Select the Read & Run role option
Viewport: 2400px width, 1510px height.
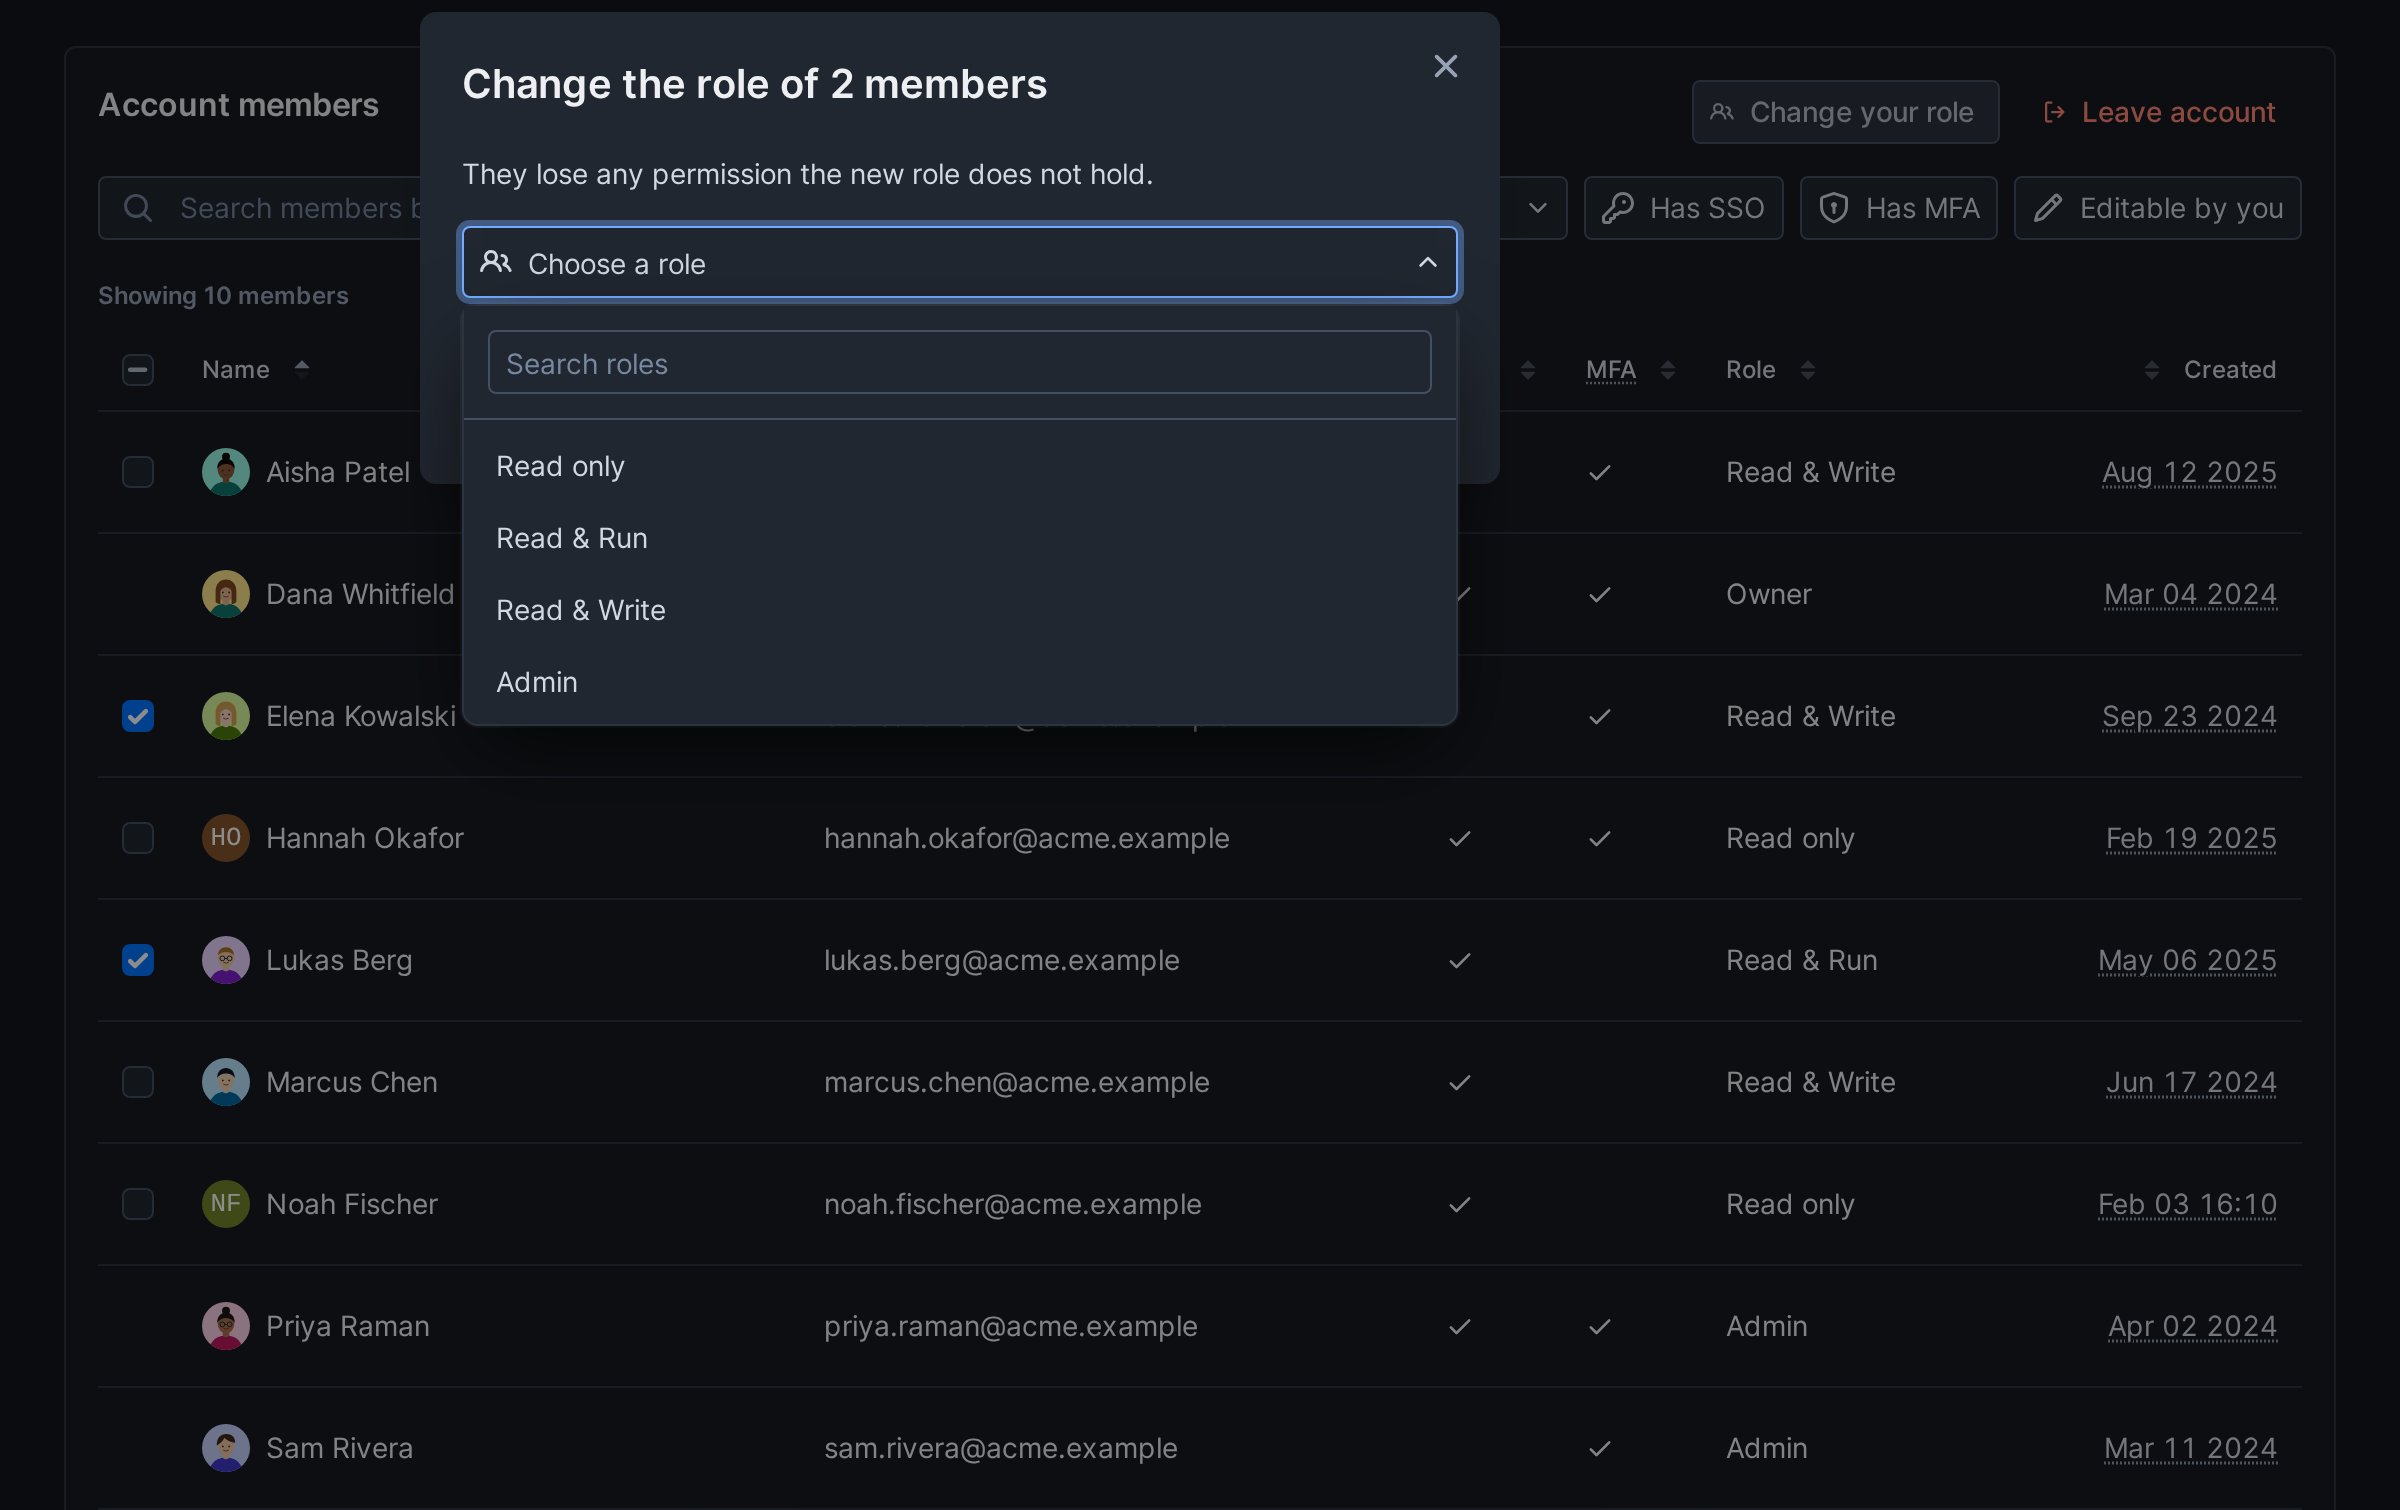click(x=959, y=538)
